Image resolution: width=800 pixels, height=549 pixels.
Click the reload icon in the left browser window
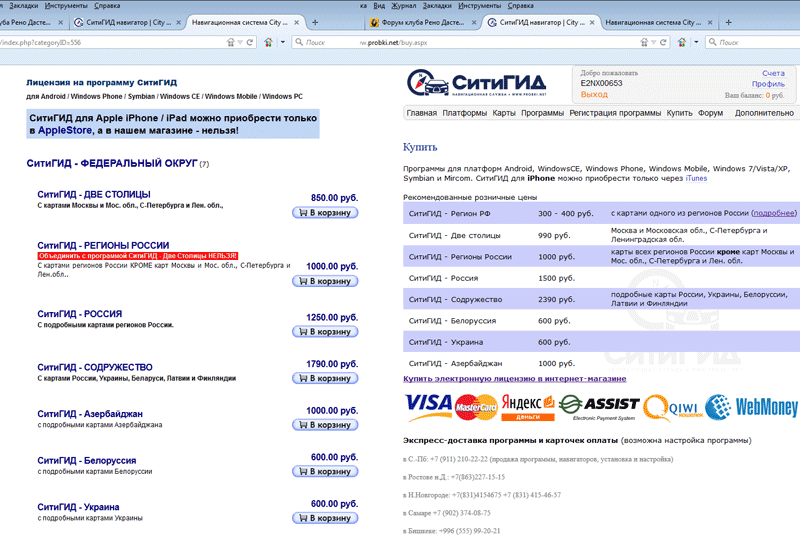[x=250, y=42]
